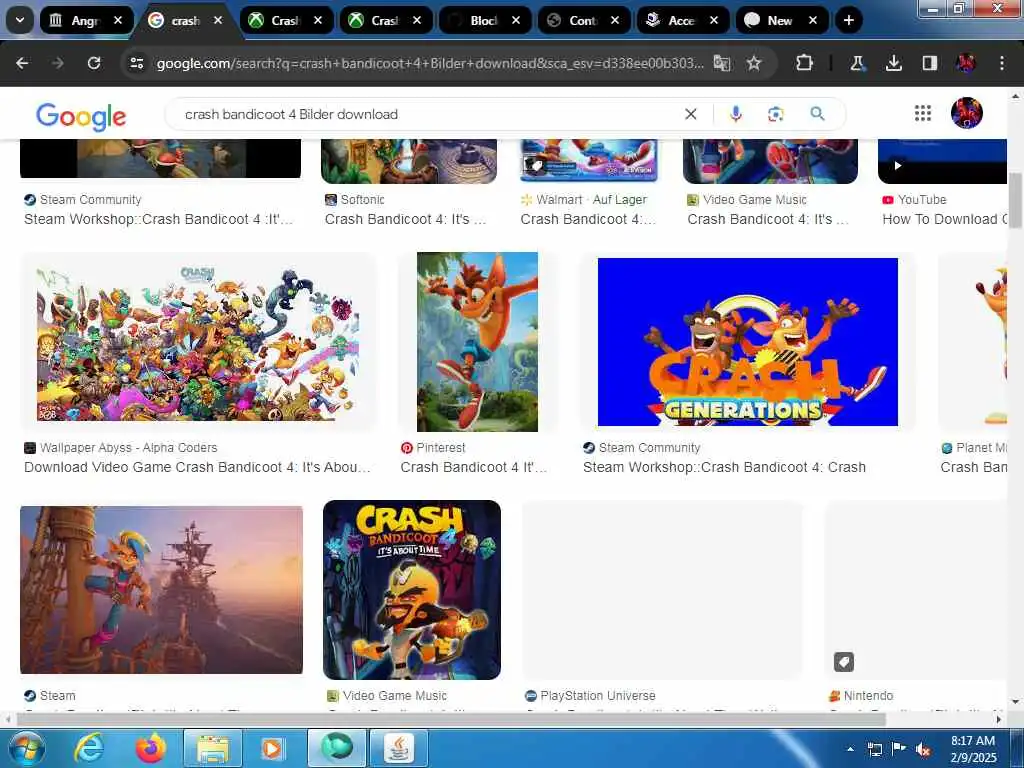Open Action Center flag icon in tray
The image size is (1024, 768).
click(899, 749)
